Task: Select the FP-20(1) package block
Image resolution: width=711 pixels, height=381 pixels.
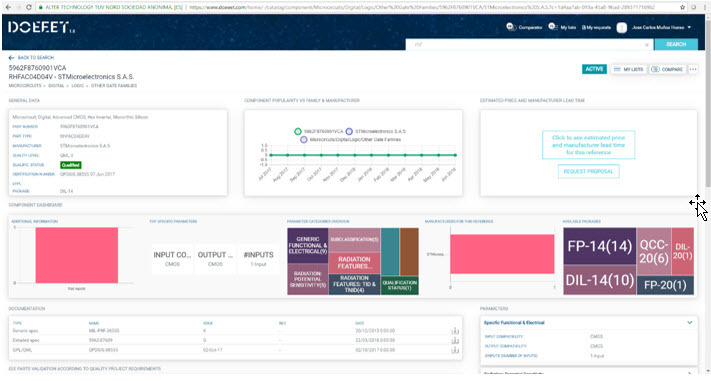Action: click(665, 285)
